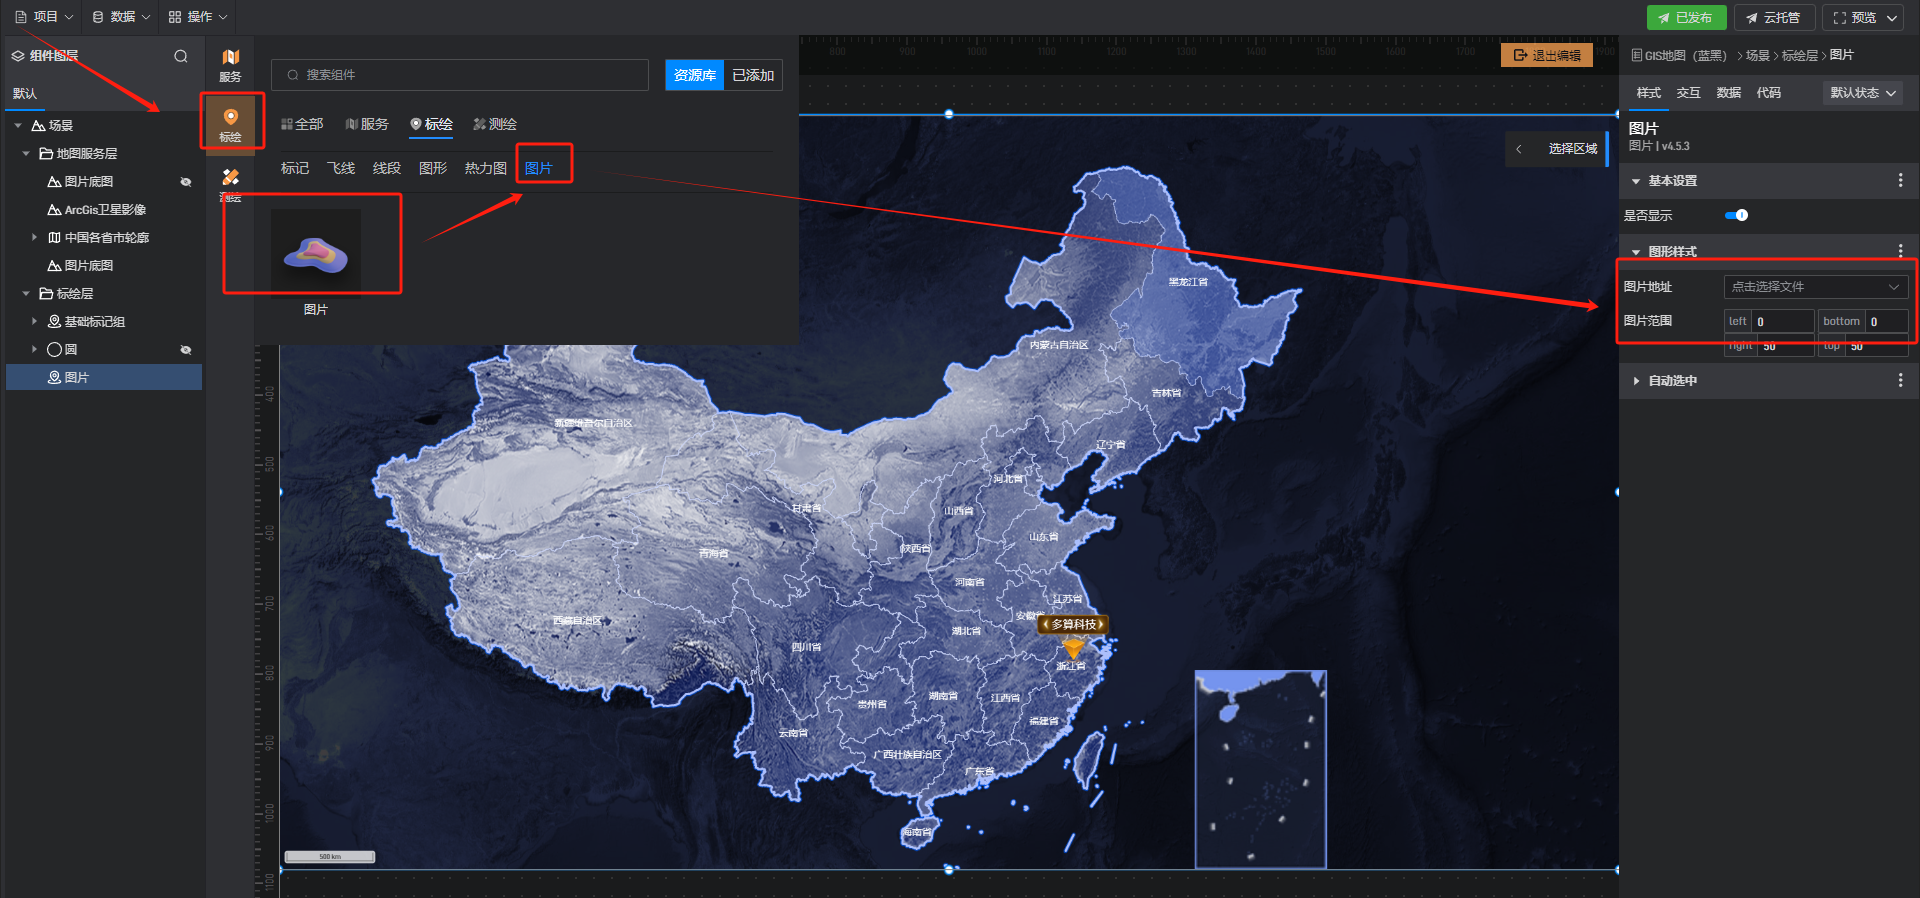Open the 服务 sidebar icon
This screenshot has height=898, width=1920.
pos(230,65)
